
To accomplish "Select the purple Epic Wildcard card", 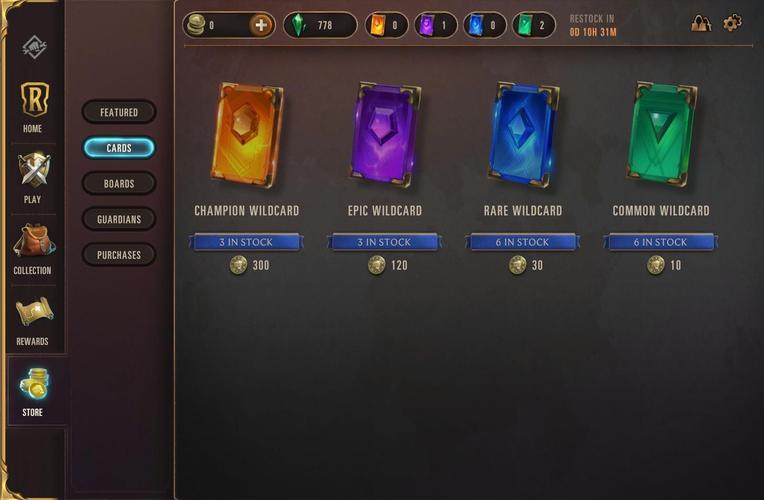I will coord(385,135).
